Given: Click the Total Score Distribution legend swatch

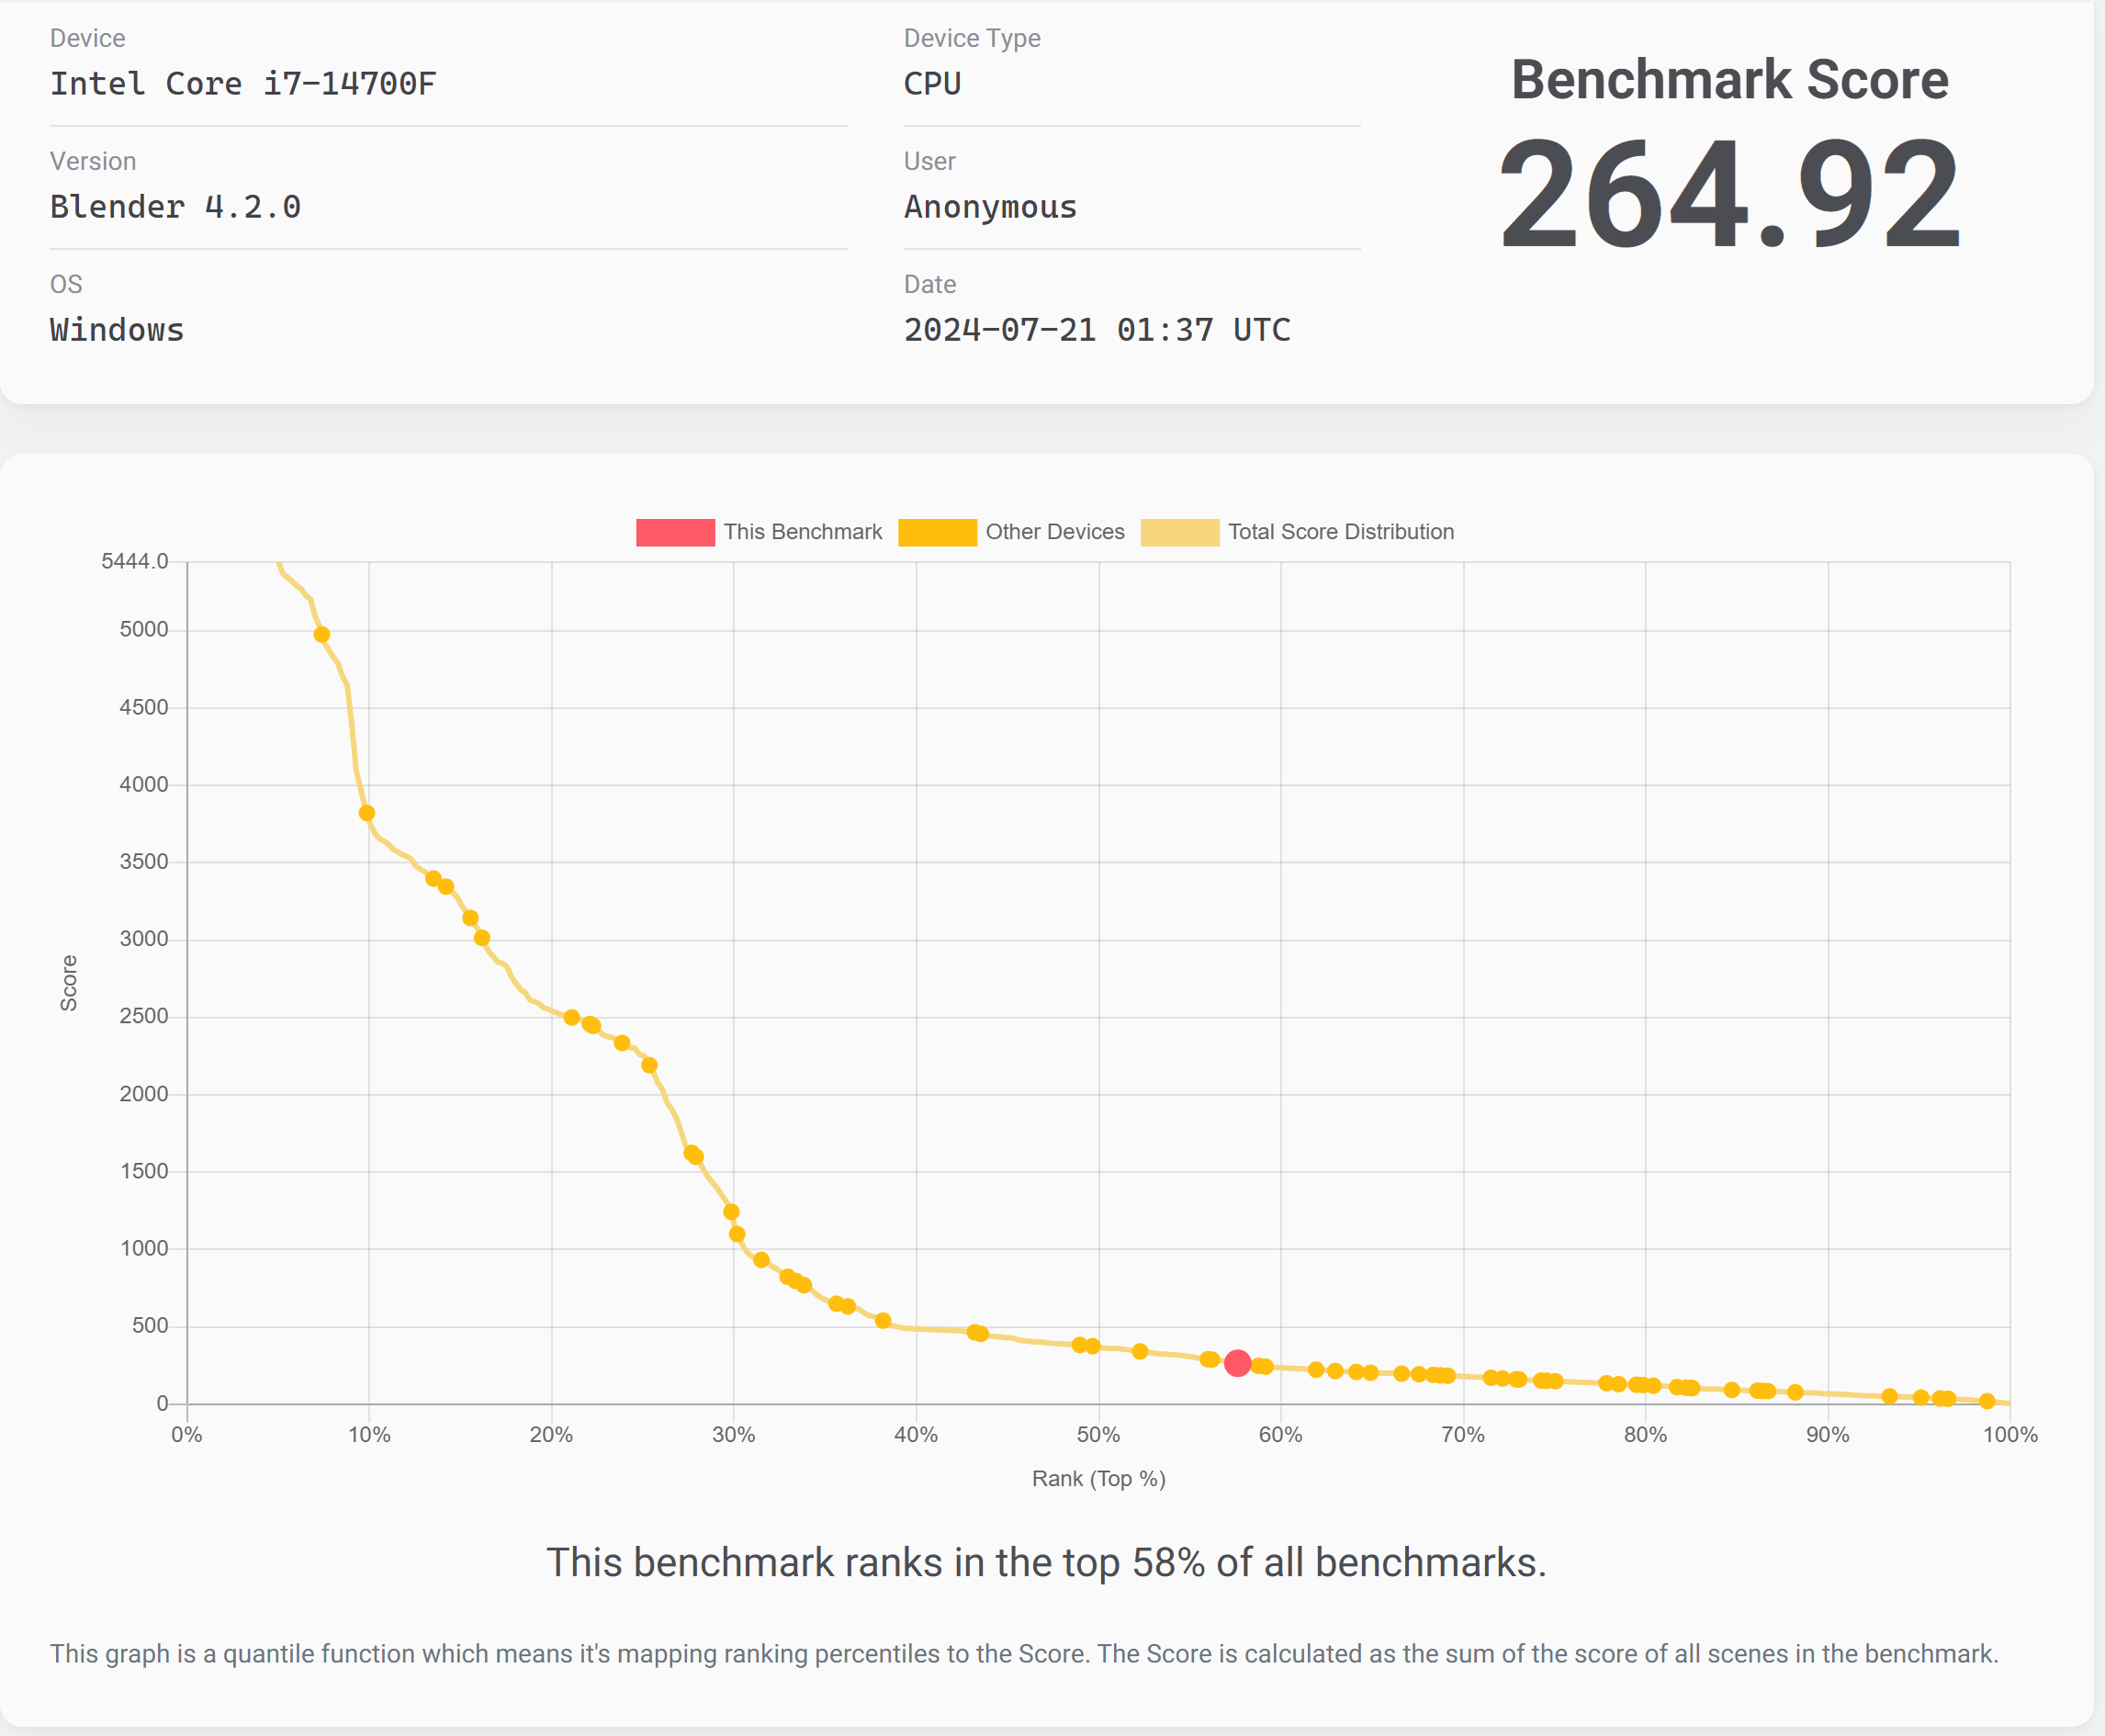Looking at the screenshot, I should click(1179, 532).
